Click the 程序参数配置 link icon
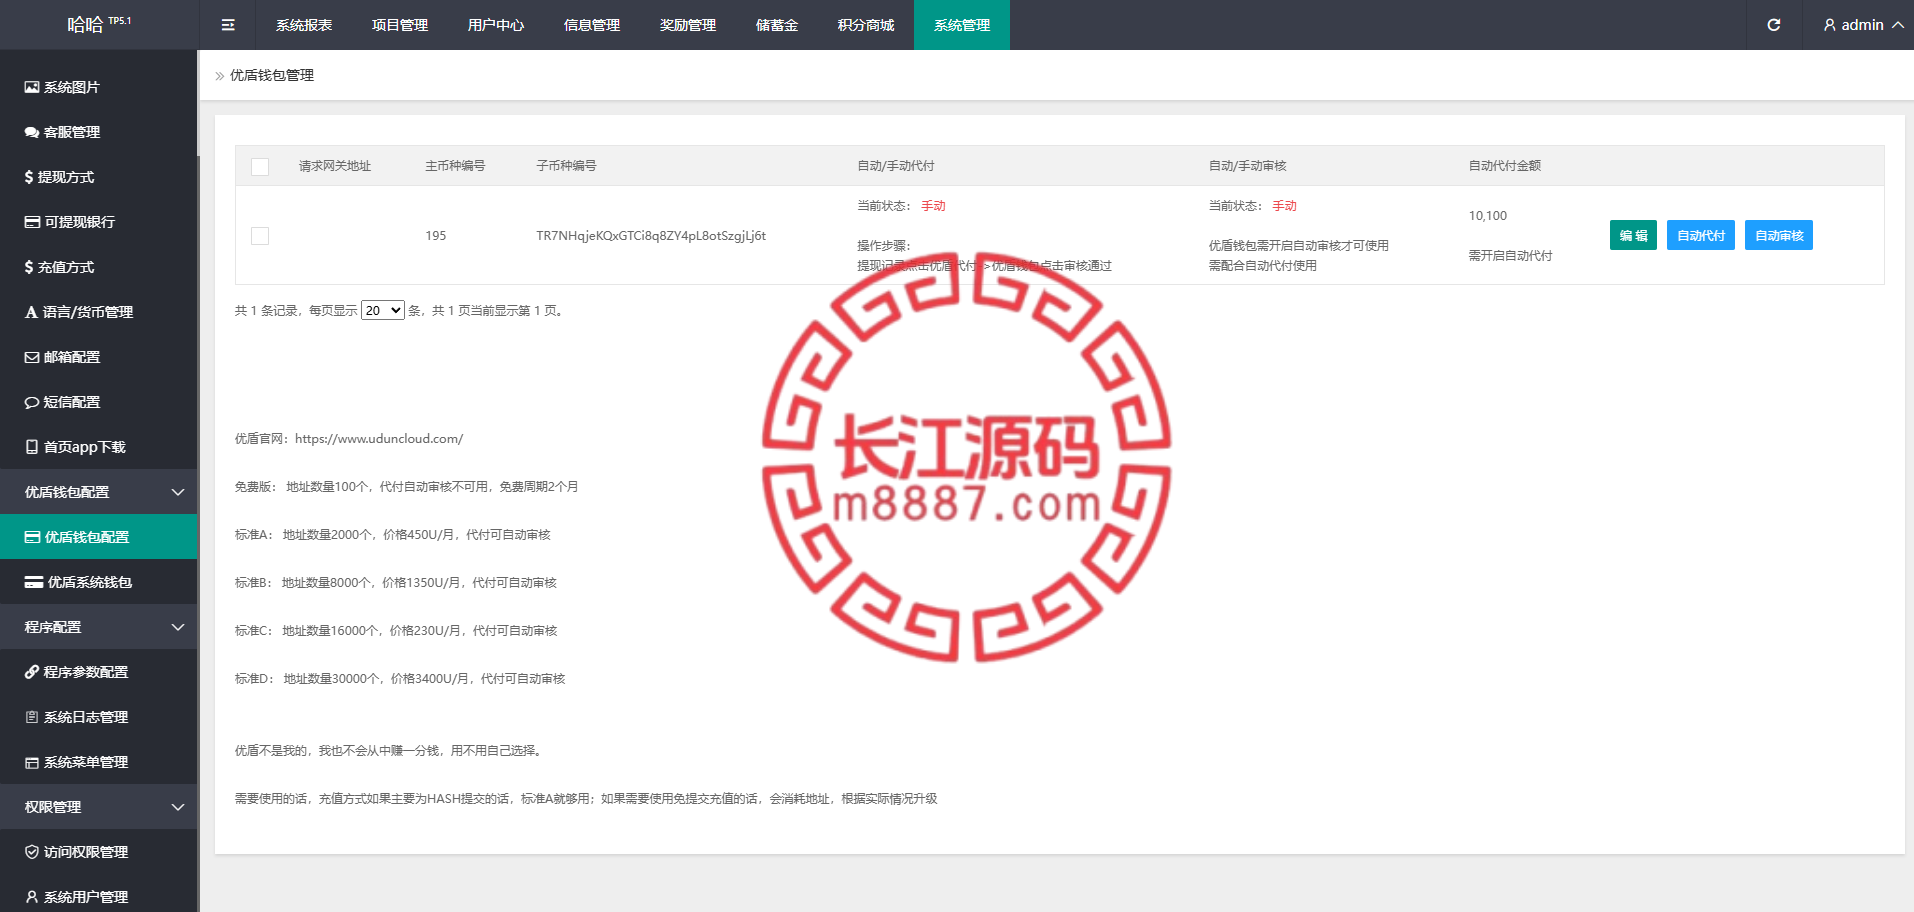Viewport: 1914px width, 912px height. click(32, 672)
